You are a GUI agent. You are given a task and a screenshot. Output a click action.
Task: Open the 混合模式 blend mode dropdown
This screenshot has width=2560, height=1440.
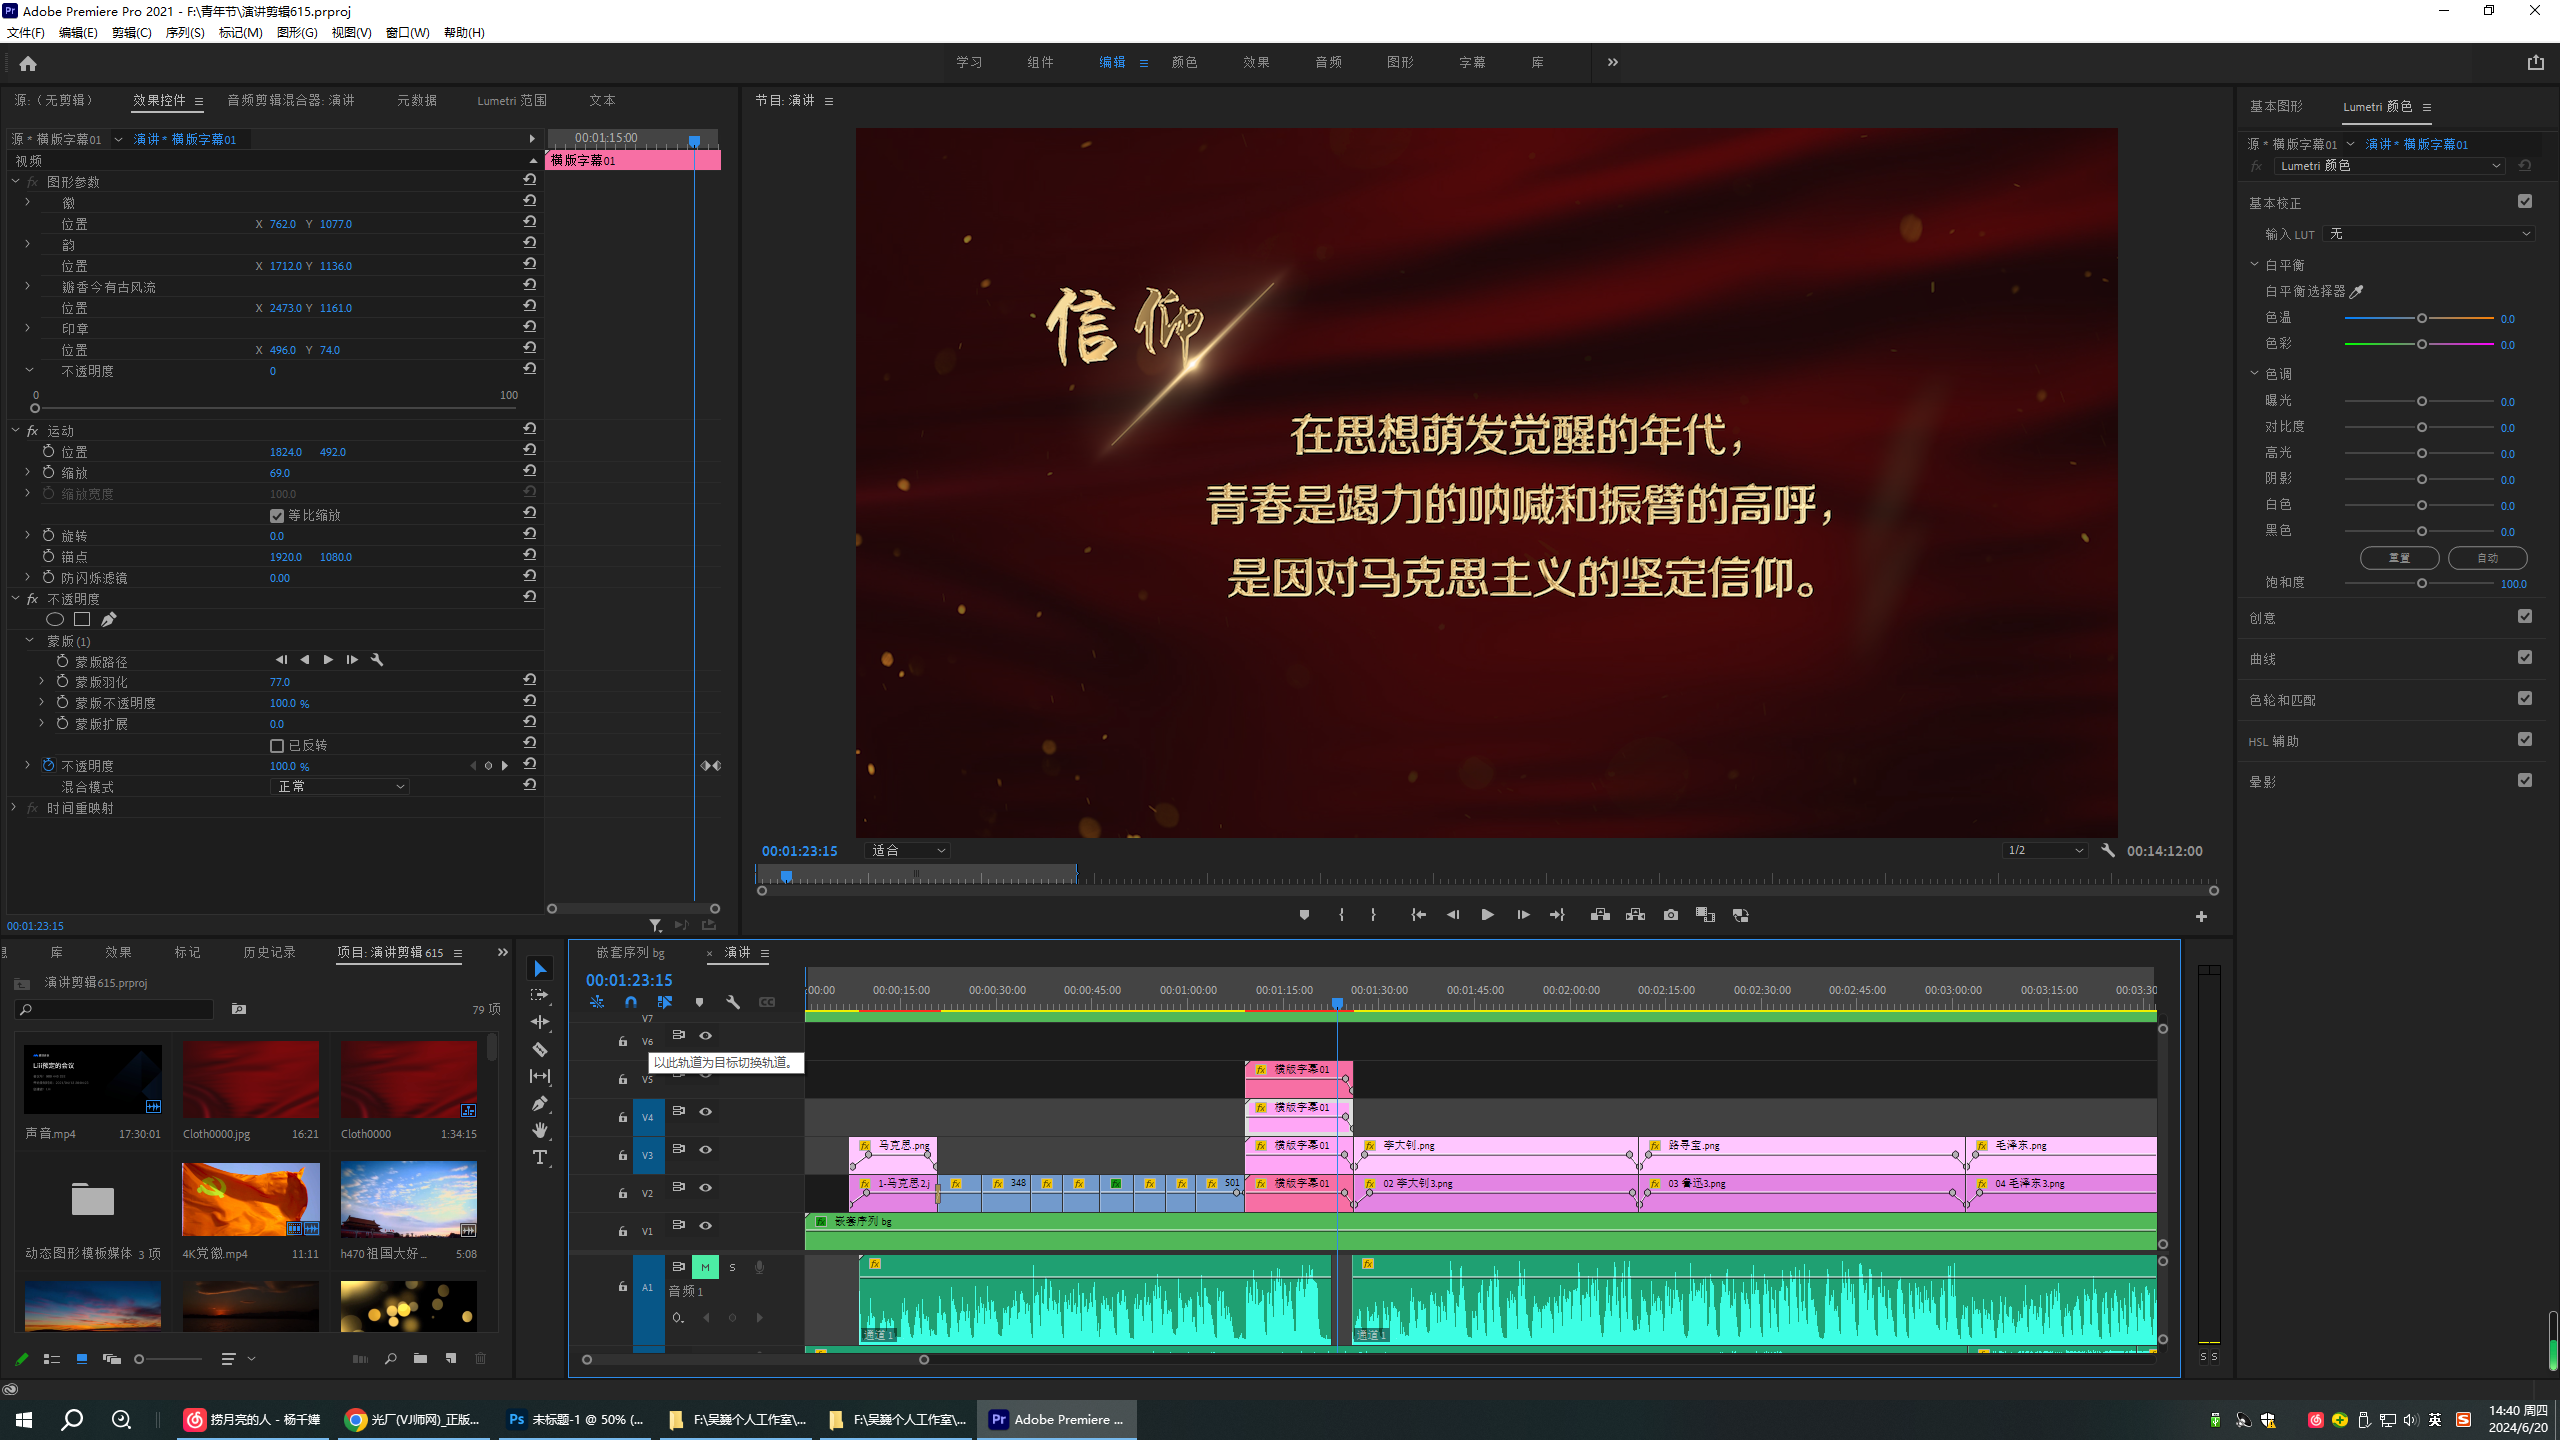click(x=340, y=787)
